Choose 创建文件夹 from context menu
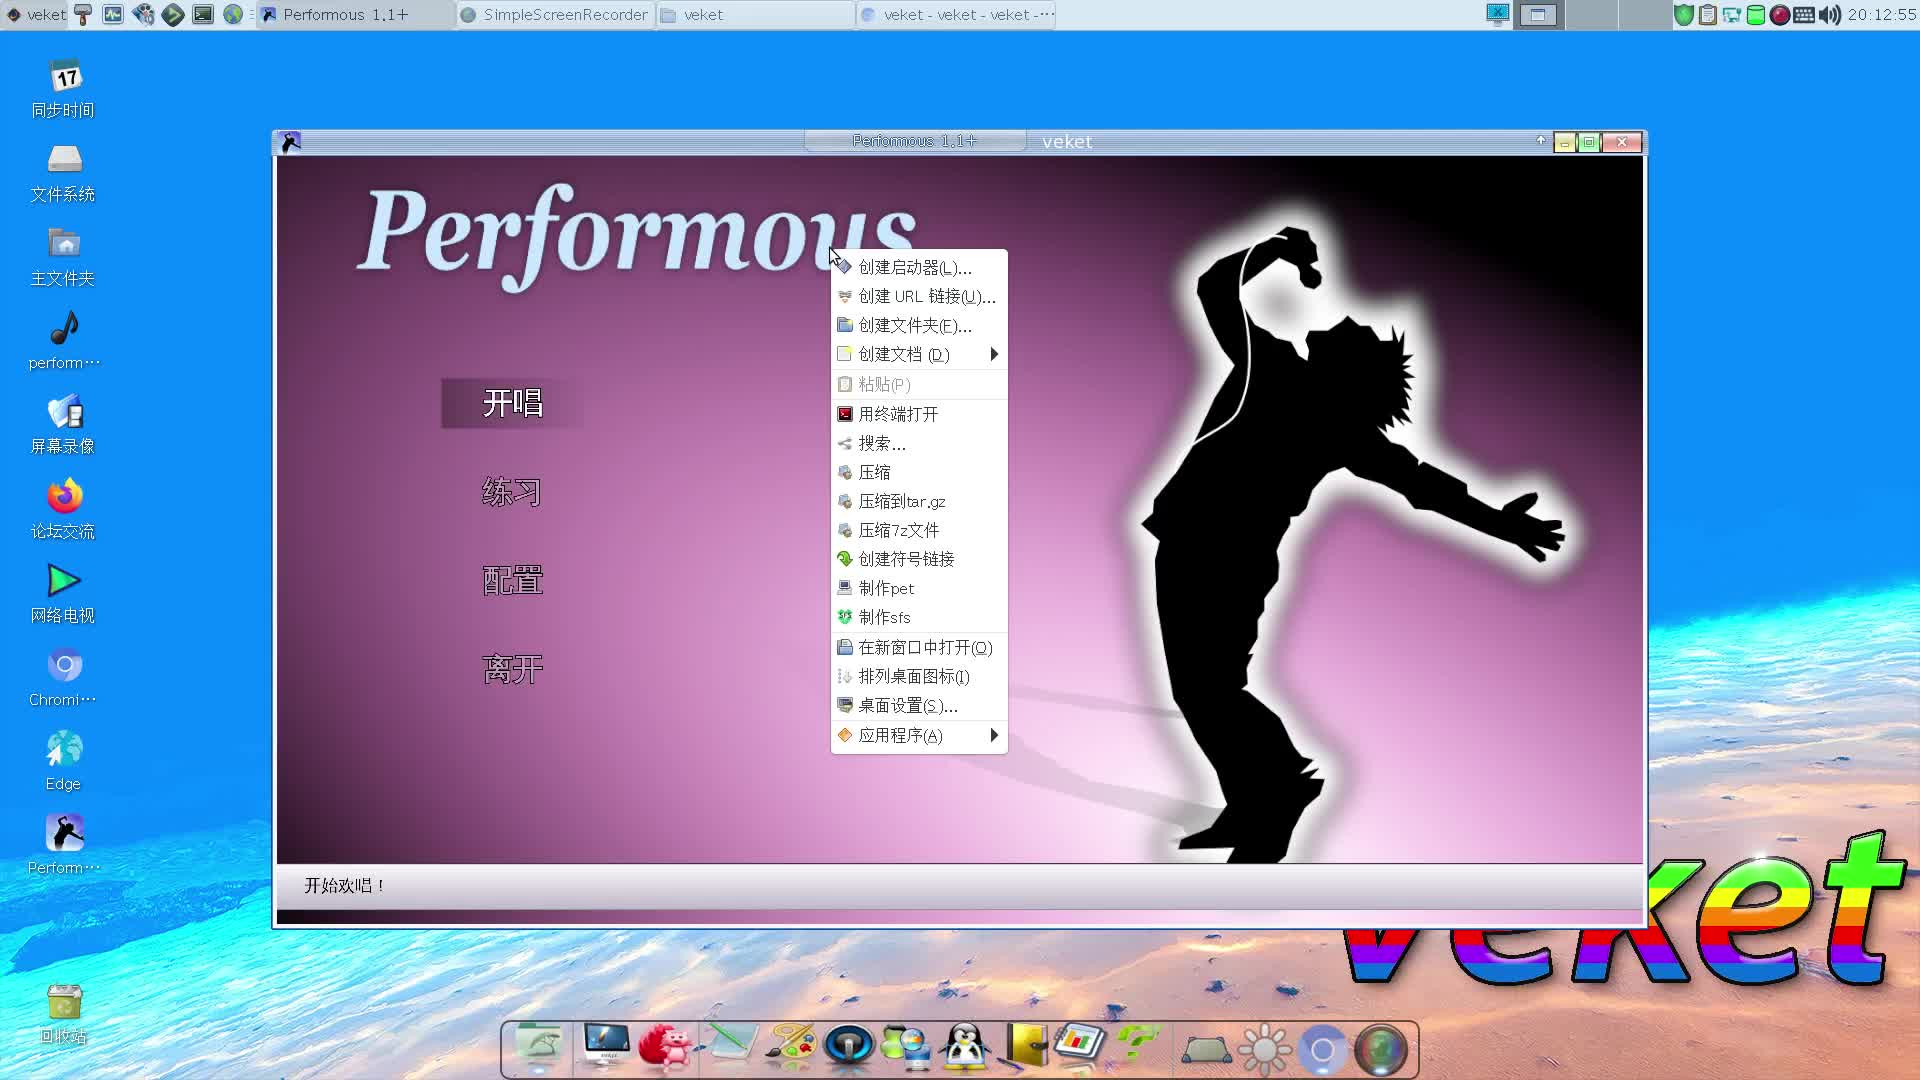Viewport: 1920px width, 1080px height. tap(919, 325)
